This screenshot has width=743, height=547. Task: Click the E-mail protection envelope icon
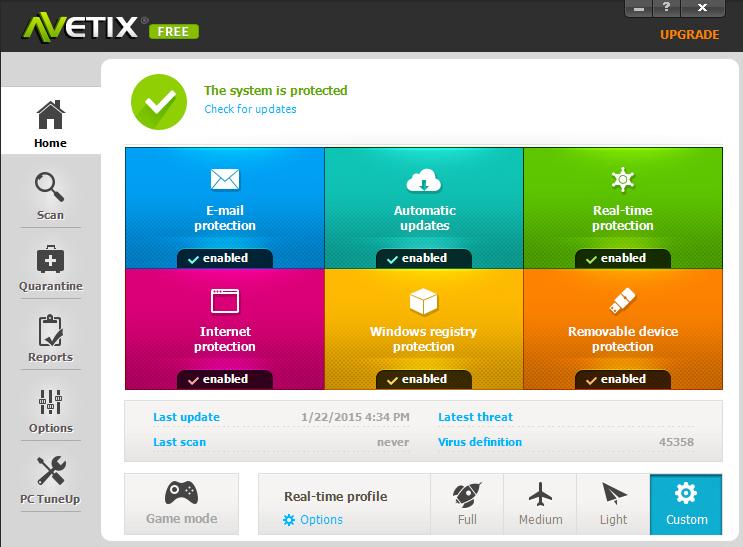click(224, 180)
